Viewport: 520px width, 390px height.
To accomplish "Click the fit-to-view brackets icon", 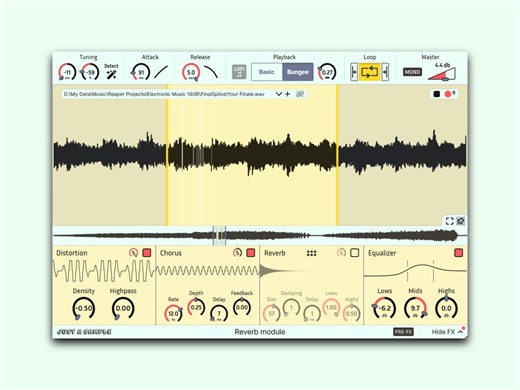I will [450, 221].
